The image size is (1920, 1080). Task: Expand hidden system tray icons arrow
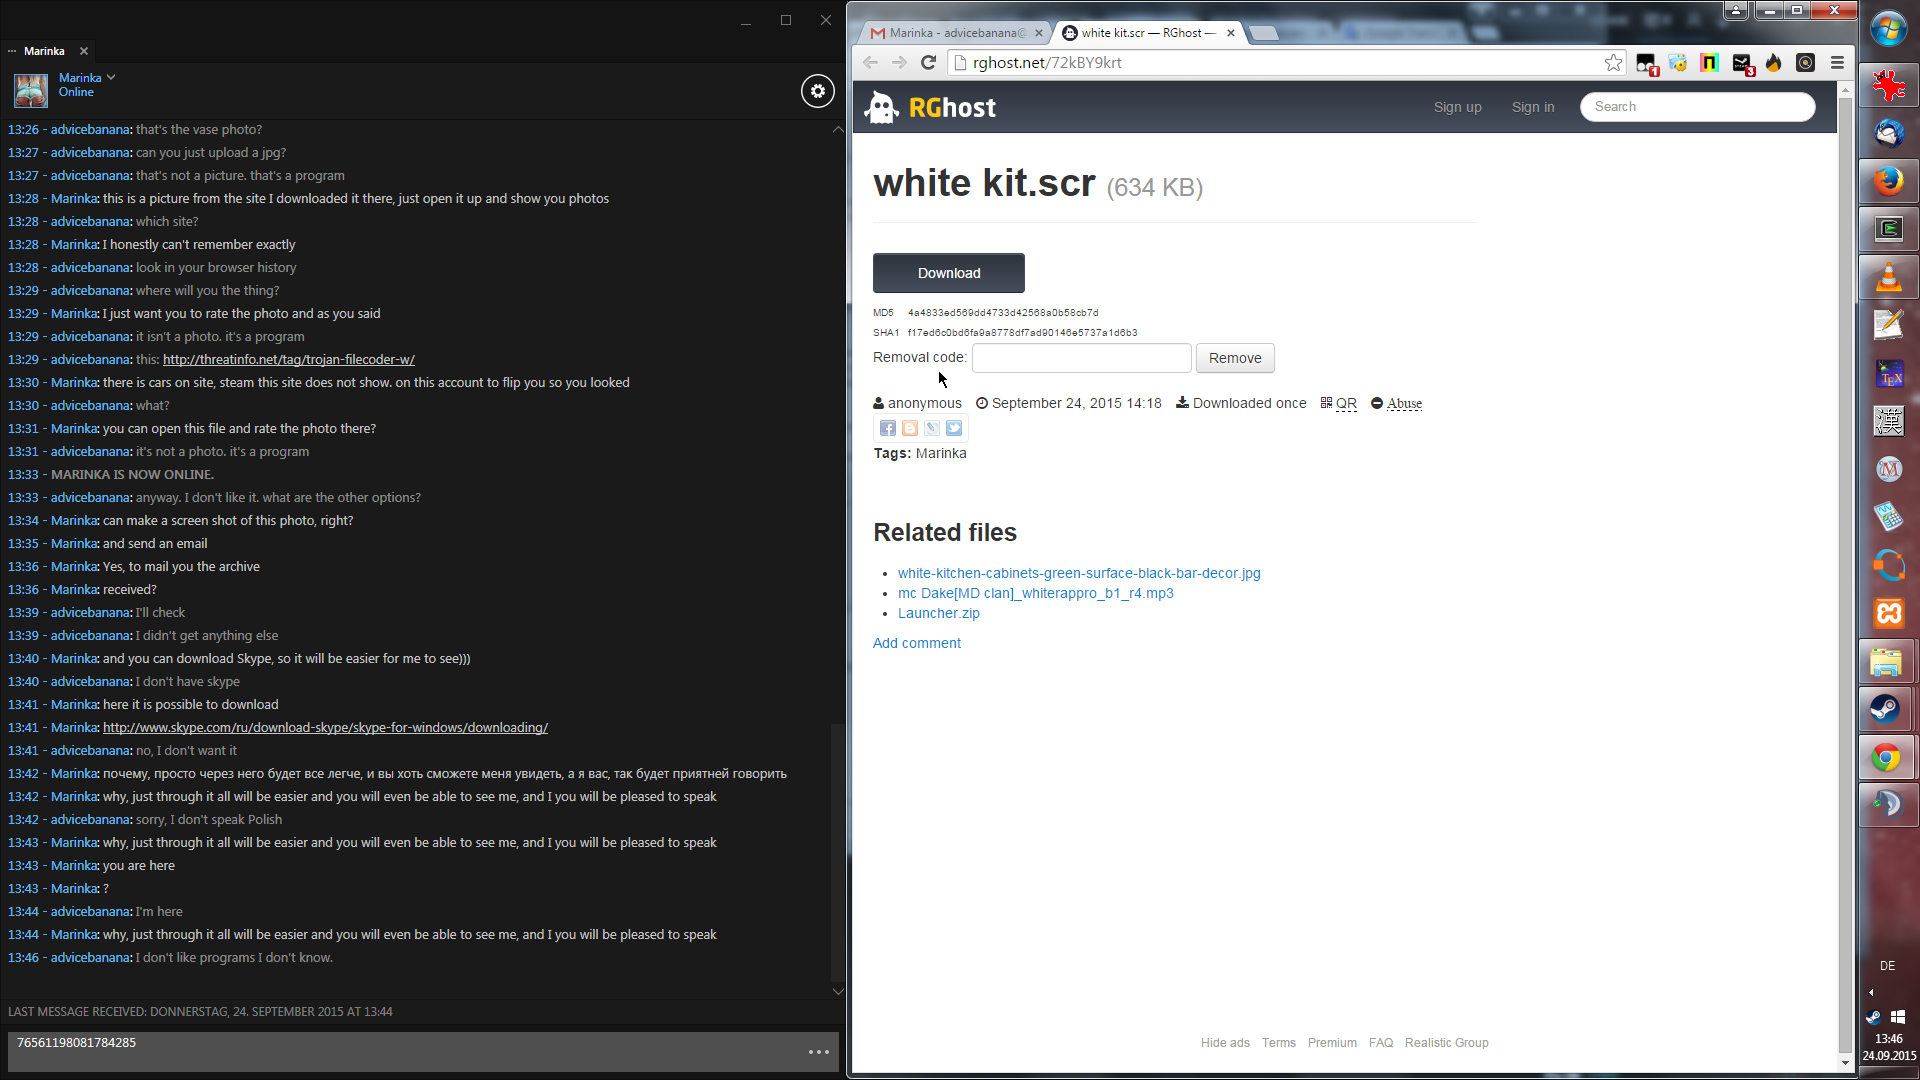coord(1871,993)
